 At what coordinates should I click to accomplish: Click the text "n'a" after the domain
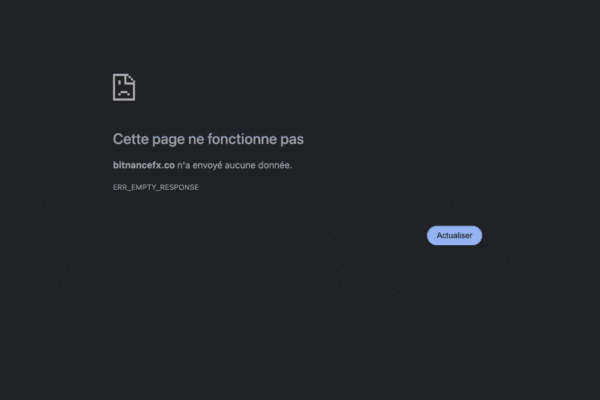pyautogui.click(x=184, y=165)
